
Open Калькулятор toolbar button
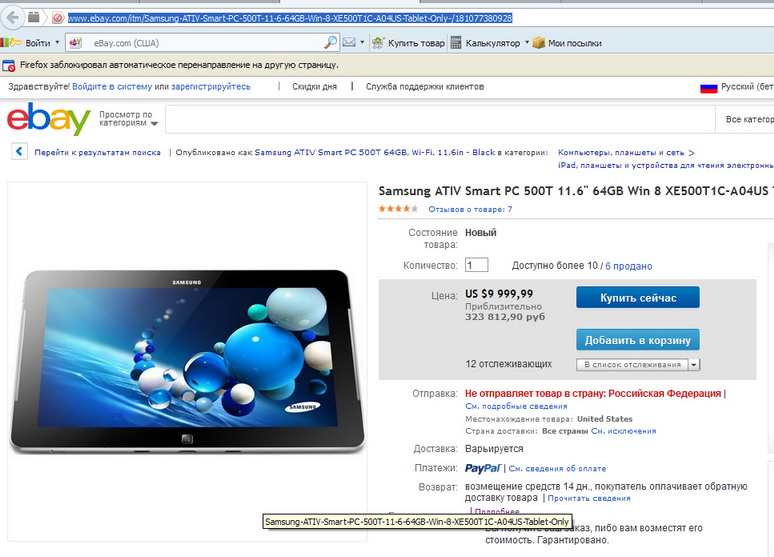coord(486,43)
